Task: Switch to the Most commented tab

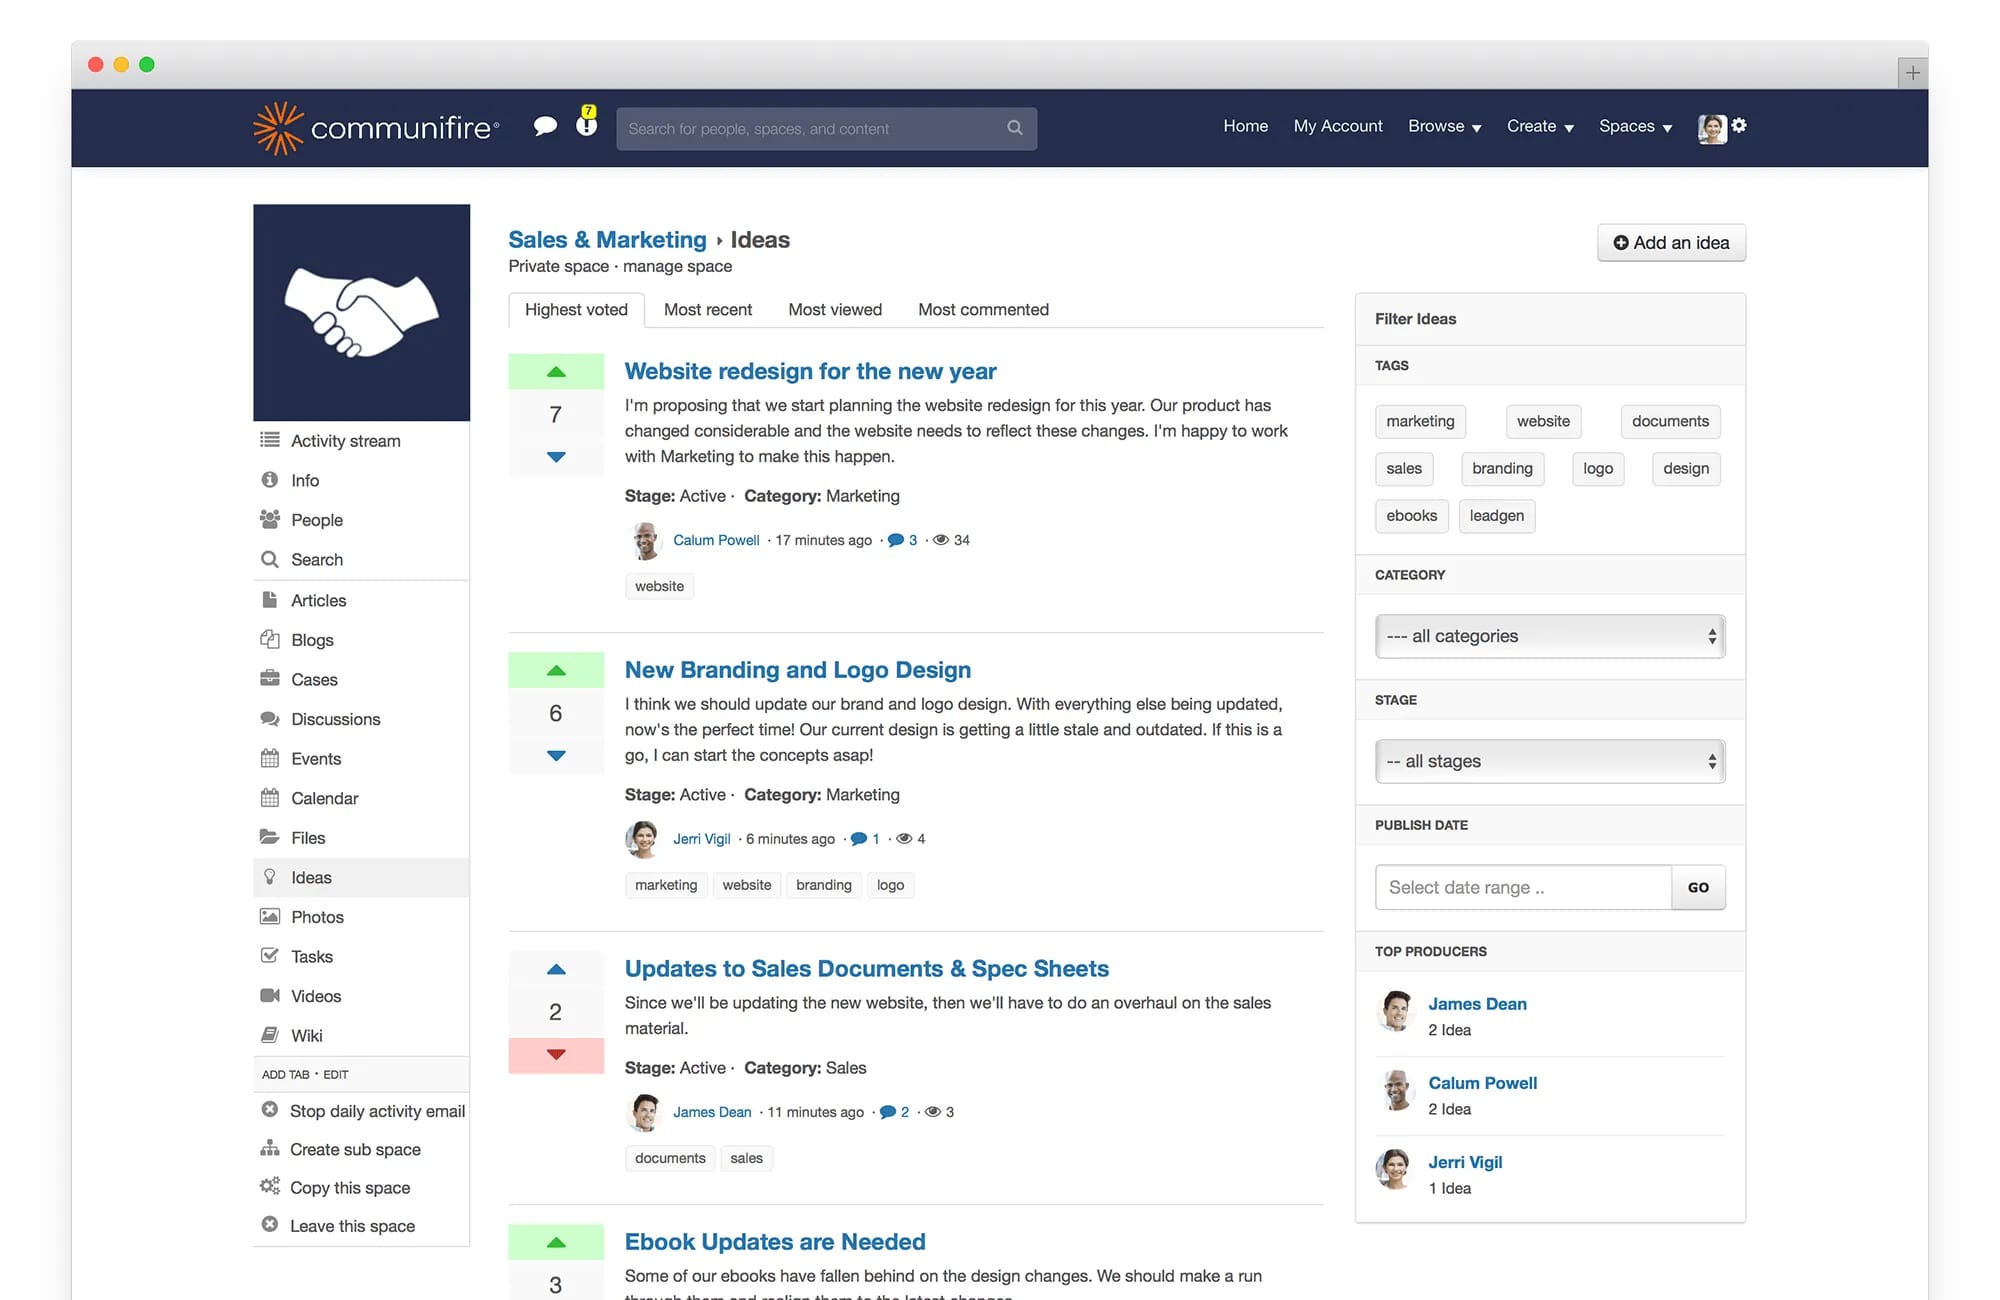Action: (x=983, y=310)
